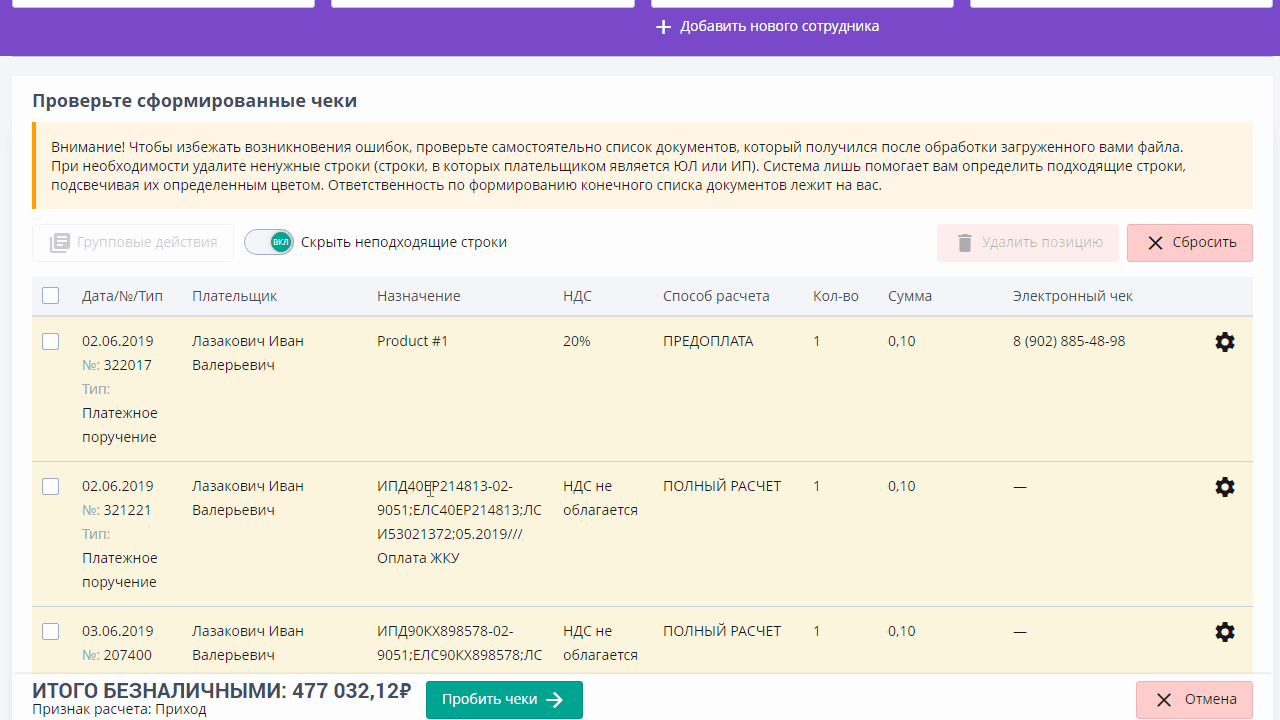The width and height of the screenshot is (1280, 720).
Task: Click document number 322017
Action: click(x=128, y=365)
